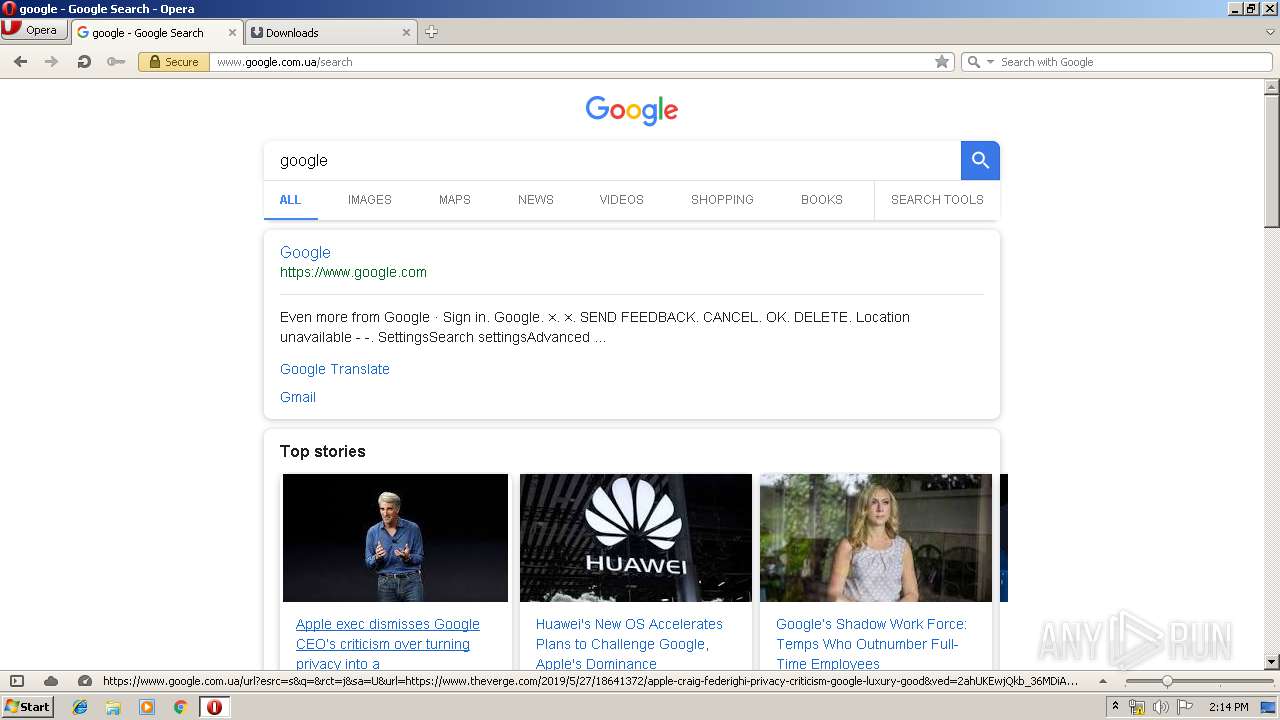Select the SHOPPING results tab
The image size is (1280, 720).
click(x=722, y=200)
